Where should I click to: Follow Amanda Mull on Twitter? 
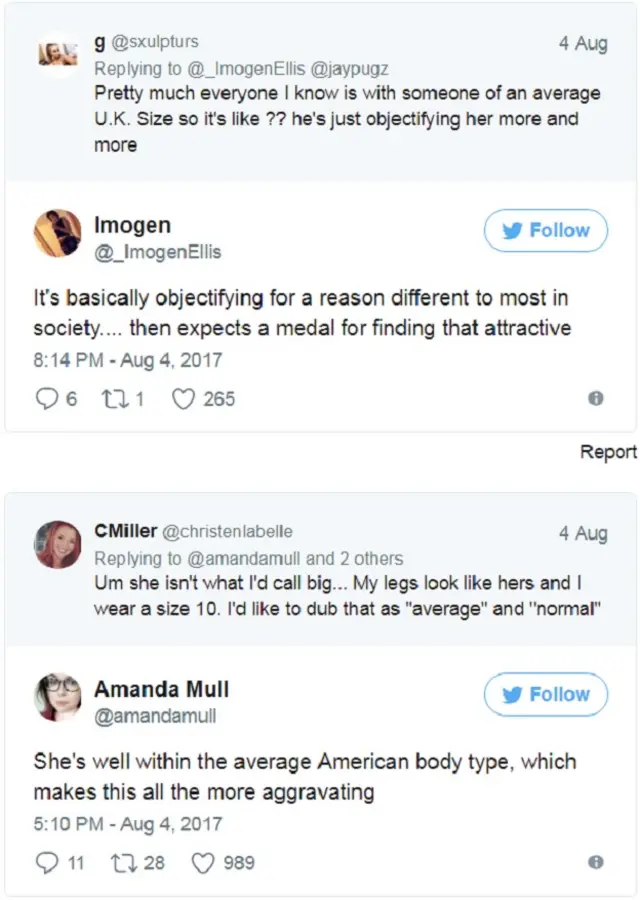[546, 695]
